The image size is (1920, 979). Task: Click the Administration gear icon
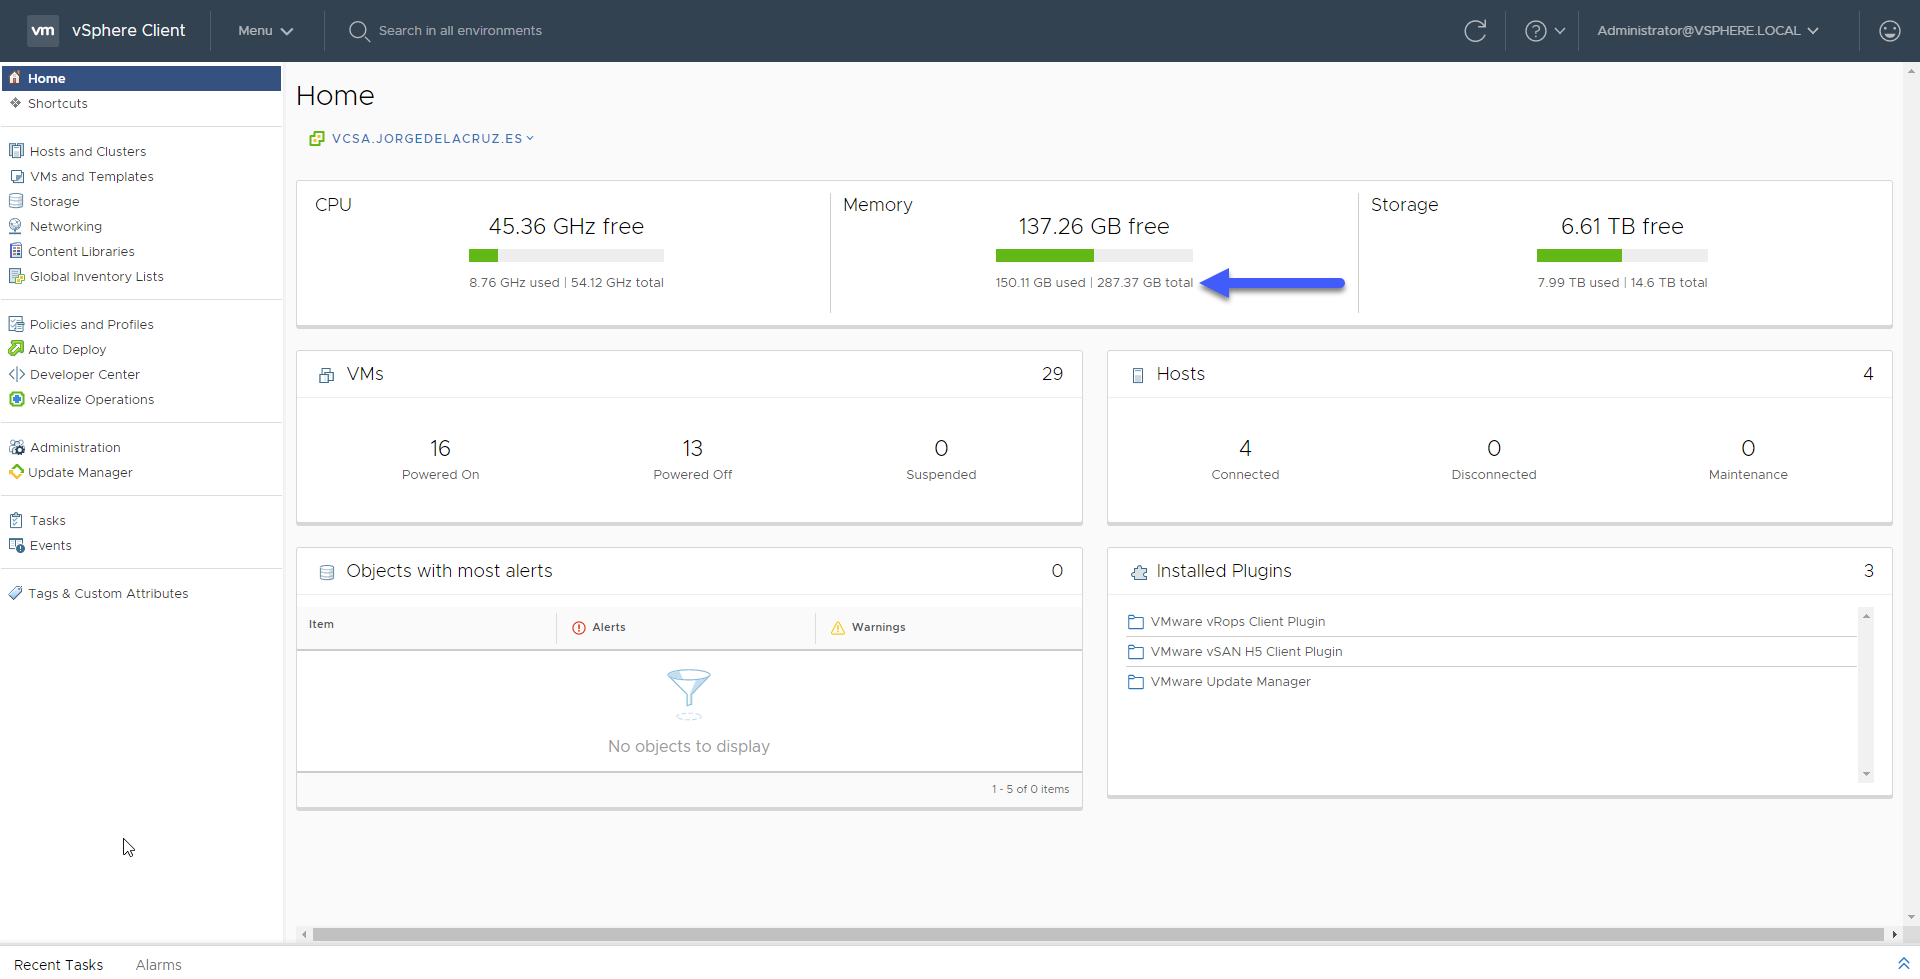click(x=16, y=447)
